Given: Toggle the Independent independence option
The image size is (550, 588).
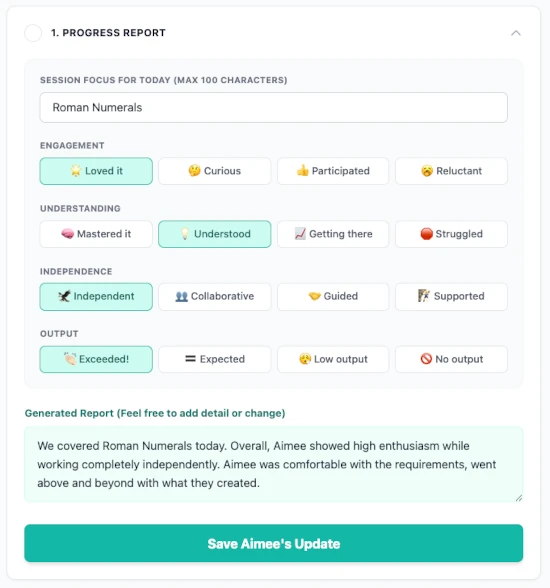Looking at the screenshot, I should click(x=96, y=297).
